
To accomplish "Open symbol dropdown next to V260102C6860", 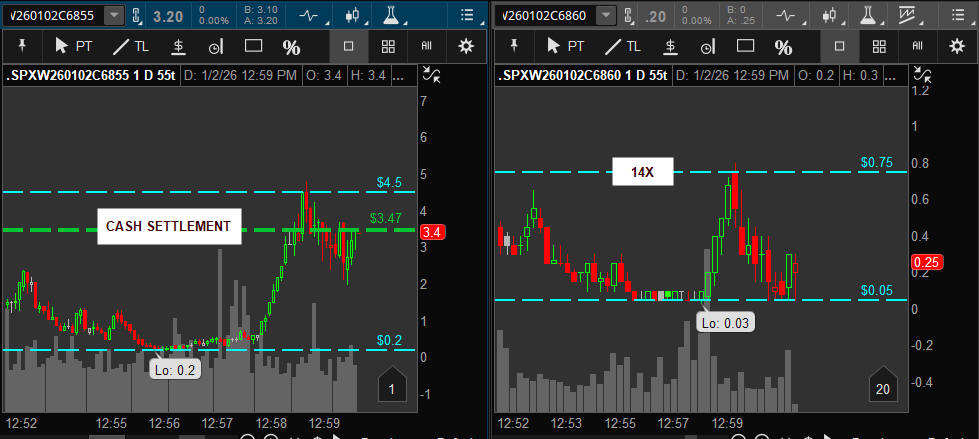I will pyautogui.click(x=605, y=16).
